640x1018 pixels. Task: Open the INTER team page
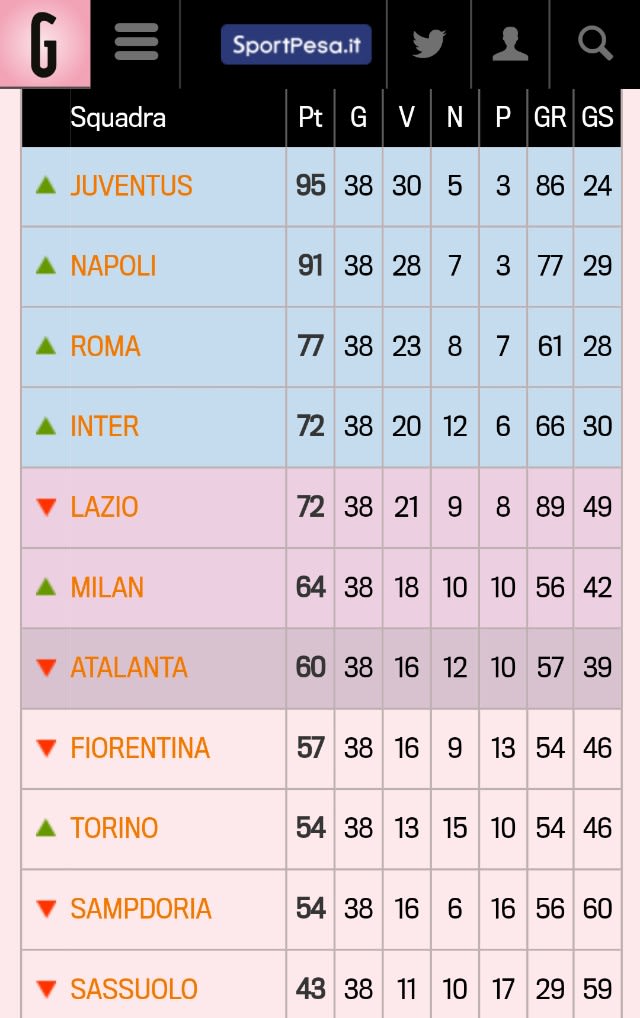tap(105, 427)
